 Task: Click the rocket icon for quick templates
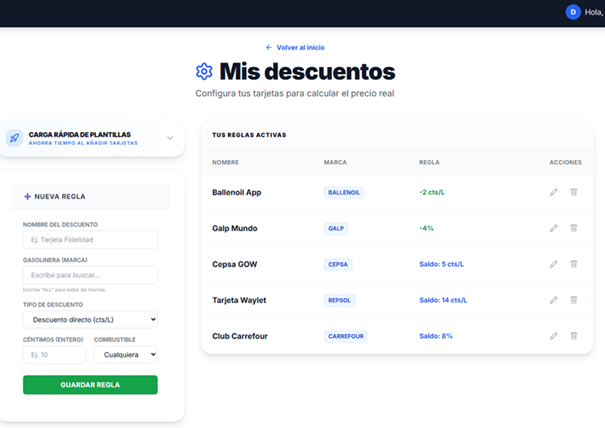pyautogui.click(x=14, y=138)
